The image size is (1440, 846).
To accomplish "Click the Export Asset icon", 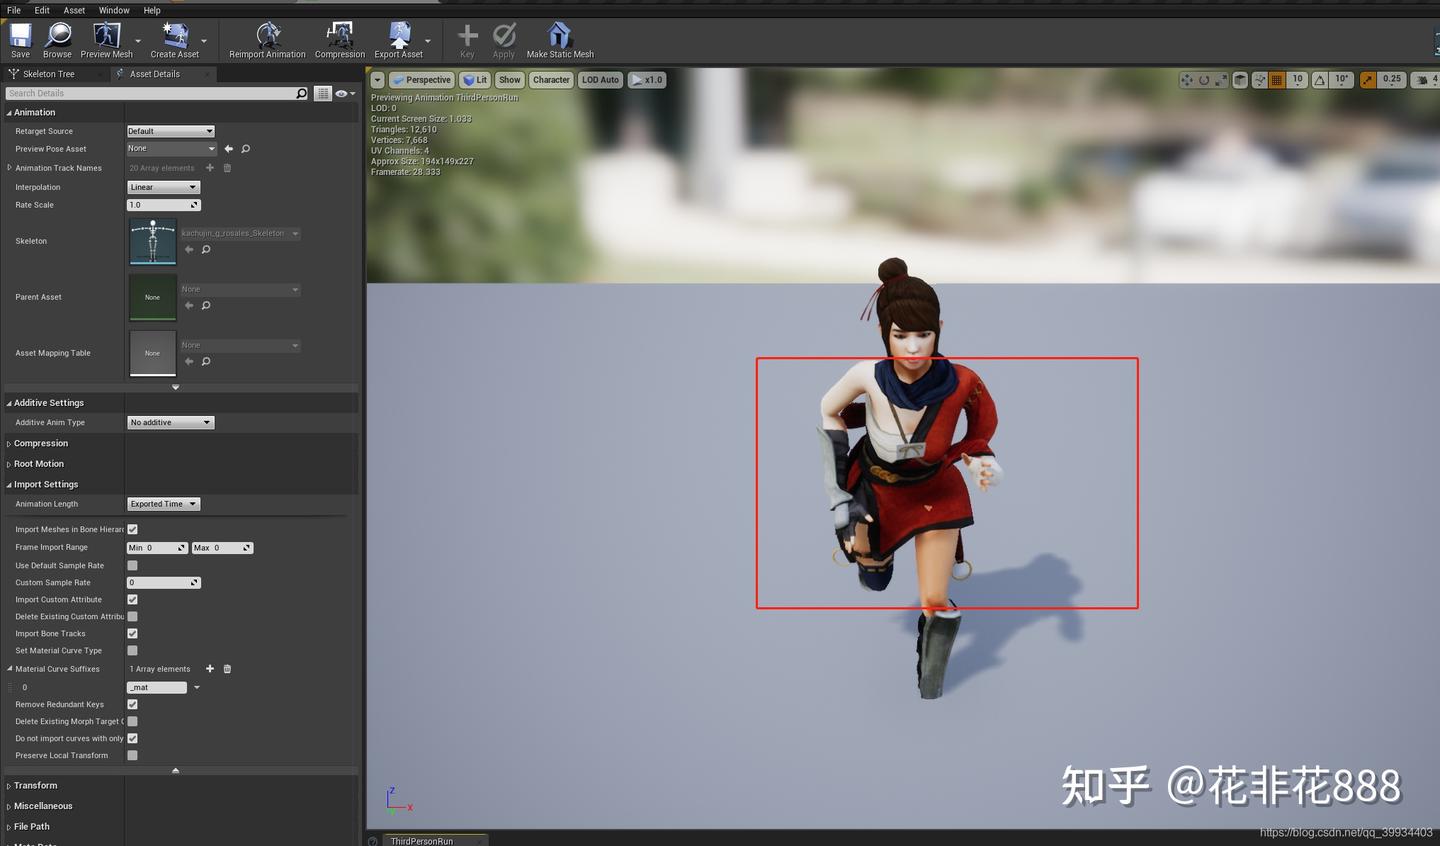I will click(x=399, y=38).
